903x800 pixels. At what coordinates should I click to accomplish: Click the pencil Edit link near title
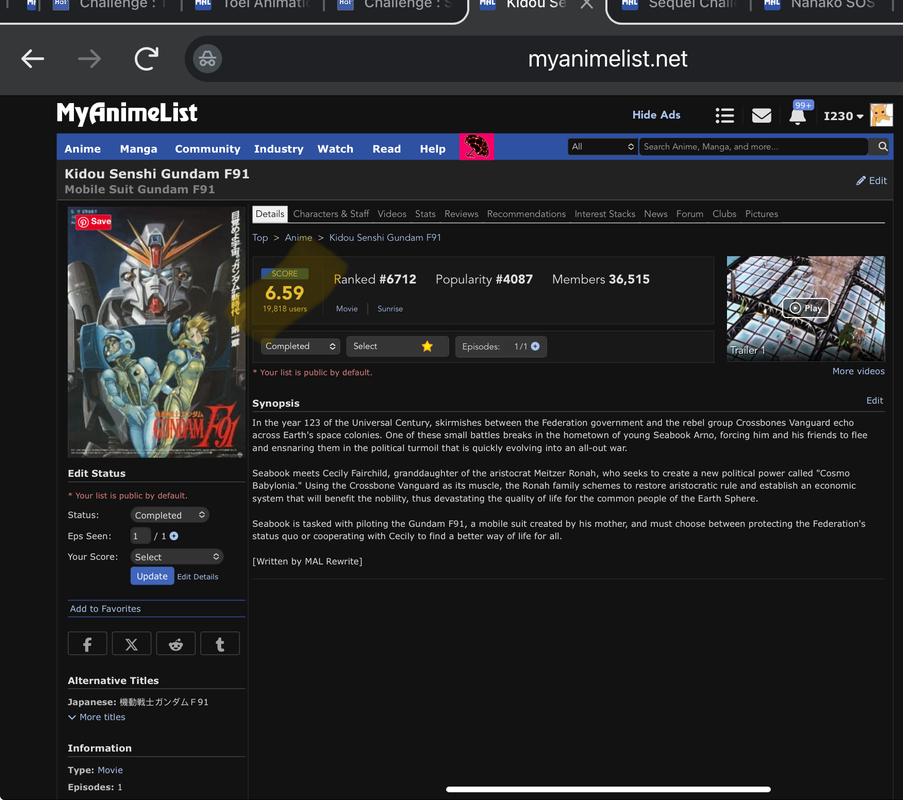871,181
